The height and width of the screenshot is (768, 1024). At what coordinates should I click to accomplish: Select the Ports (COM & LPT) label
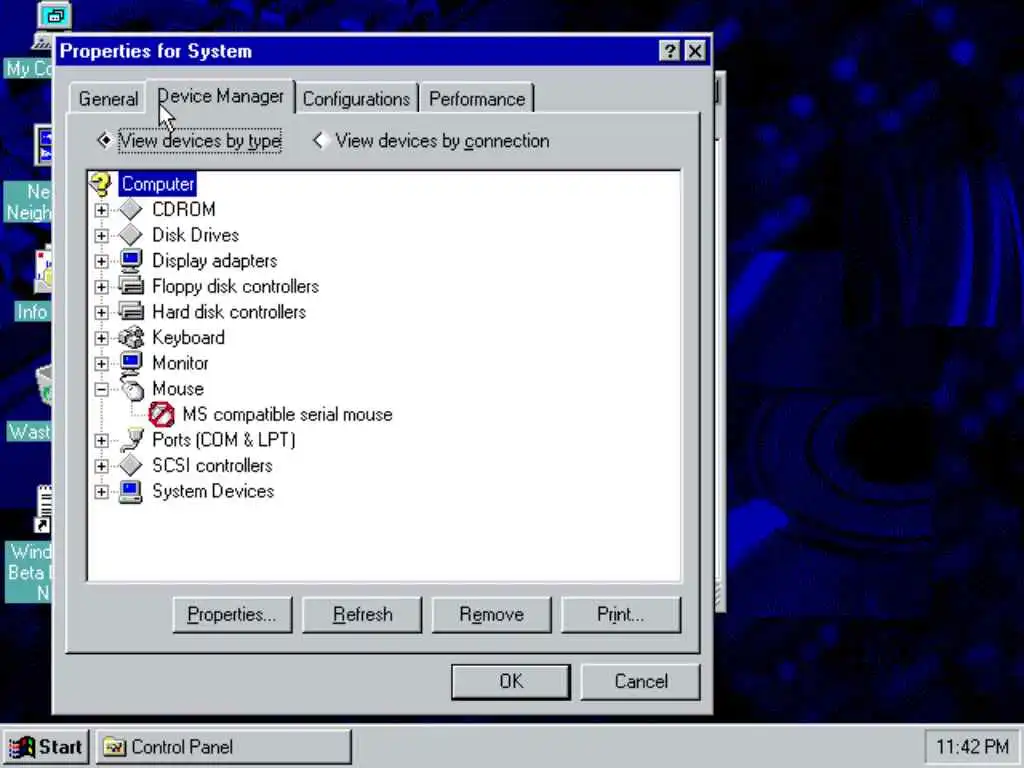(x=223, y=440)
